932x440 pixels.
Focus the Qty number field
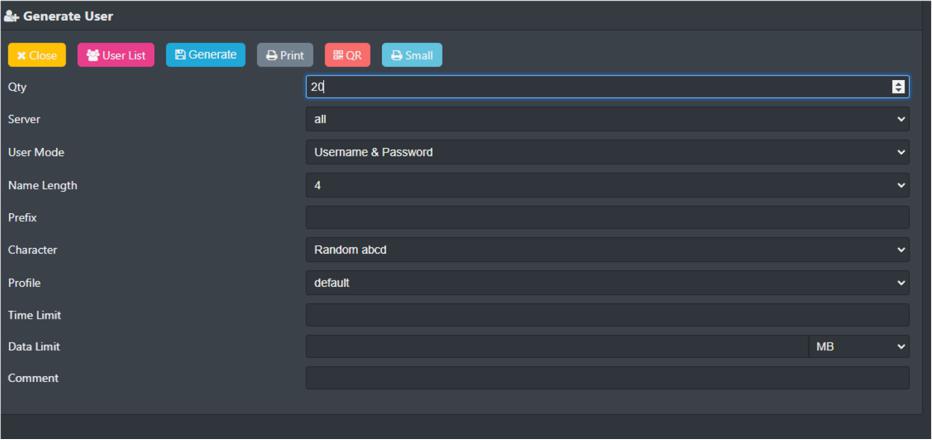597,87
